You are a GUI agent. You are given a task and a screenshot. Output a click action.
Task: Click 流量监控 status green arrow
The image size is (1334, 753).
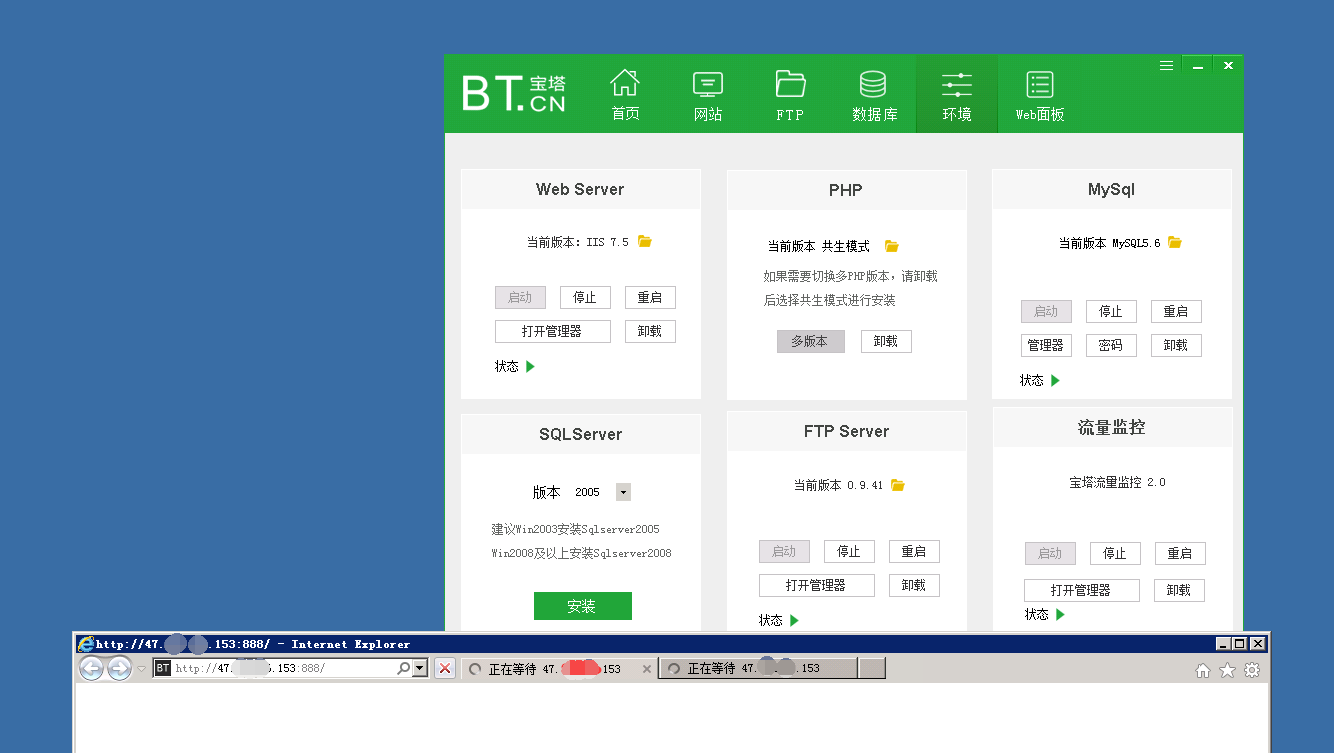(1061, 614)
